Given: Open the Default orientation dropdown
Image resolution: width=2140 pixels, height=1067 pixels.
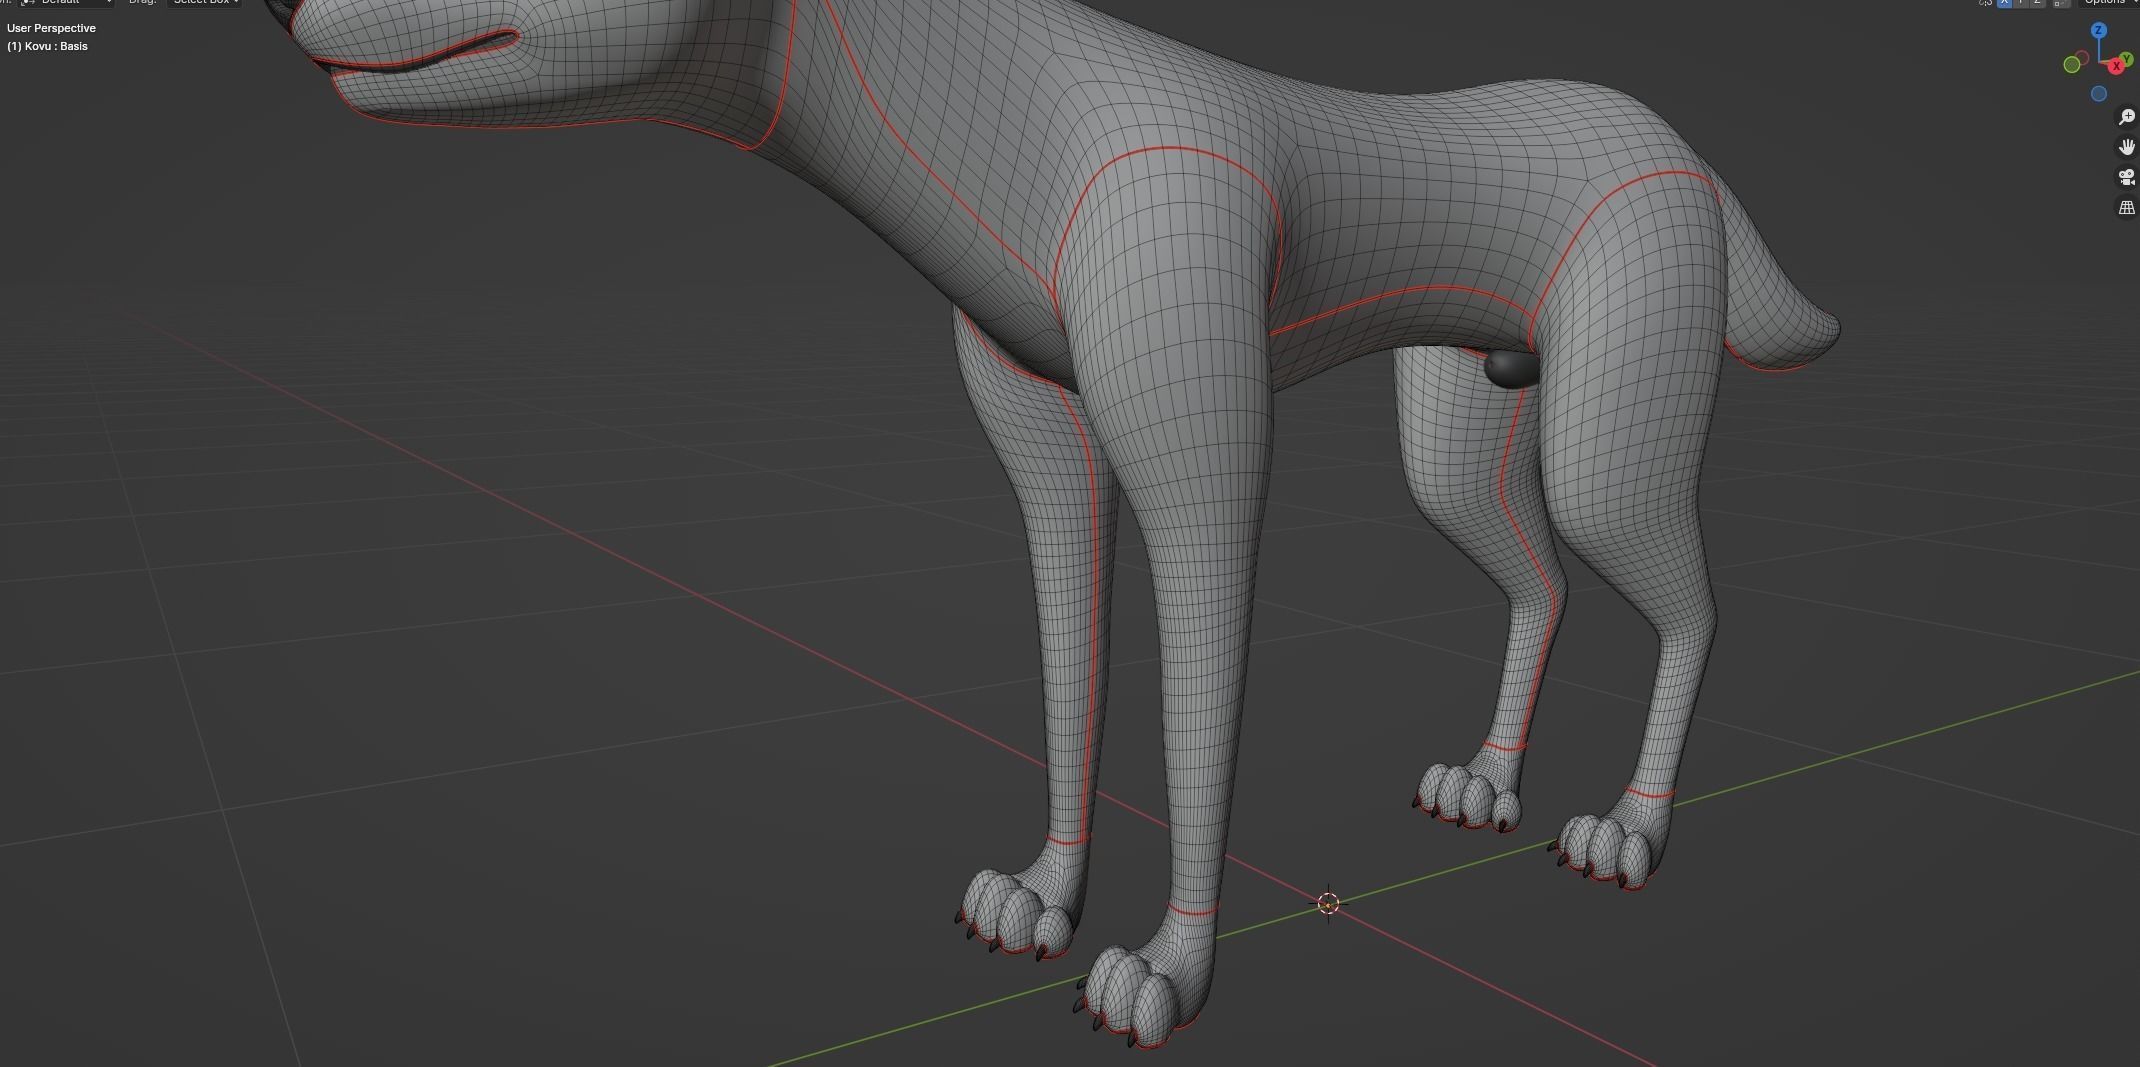Looking at the screenshot, I should coord(66,3).
